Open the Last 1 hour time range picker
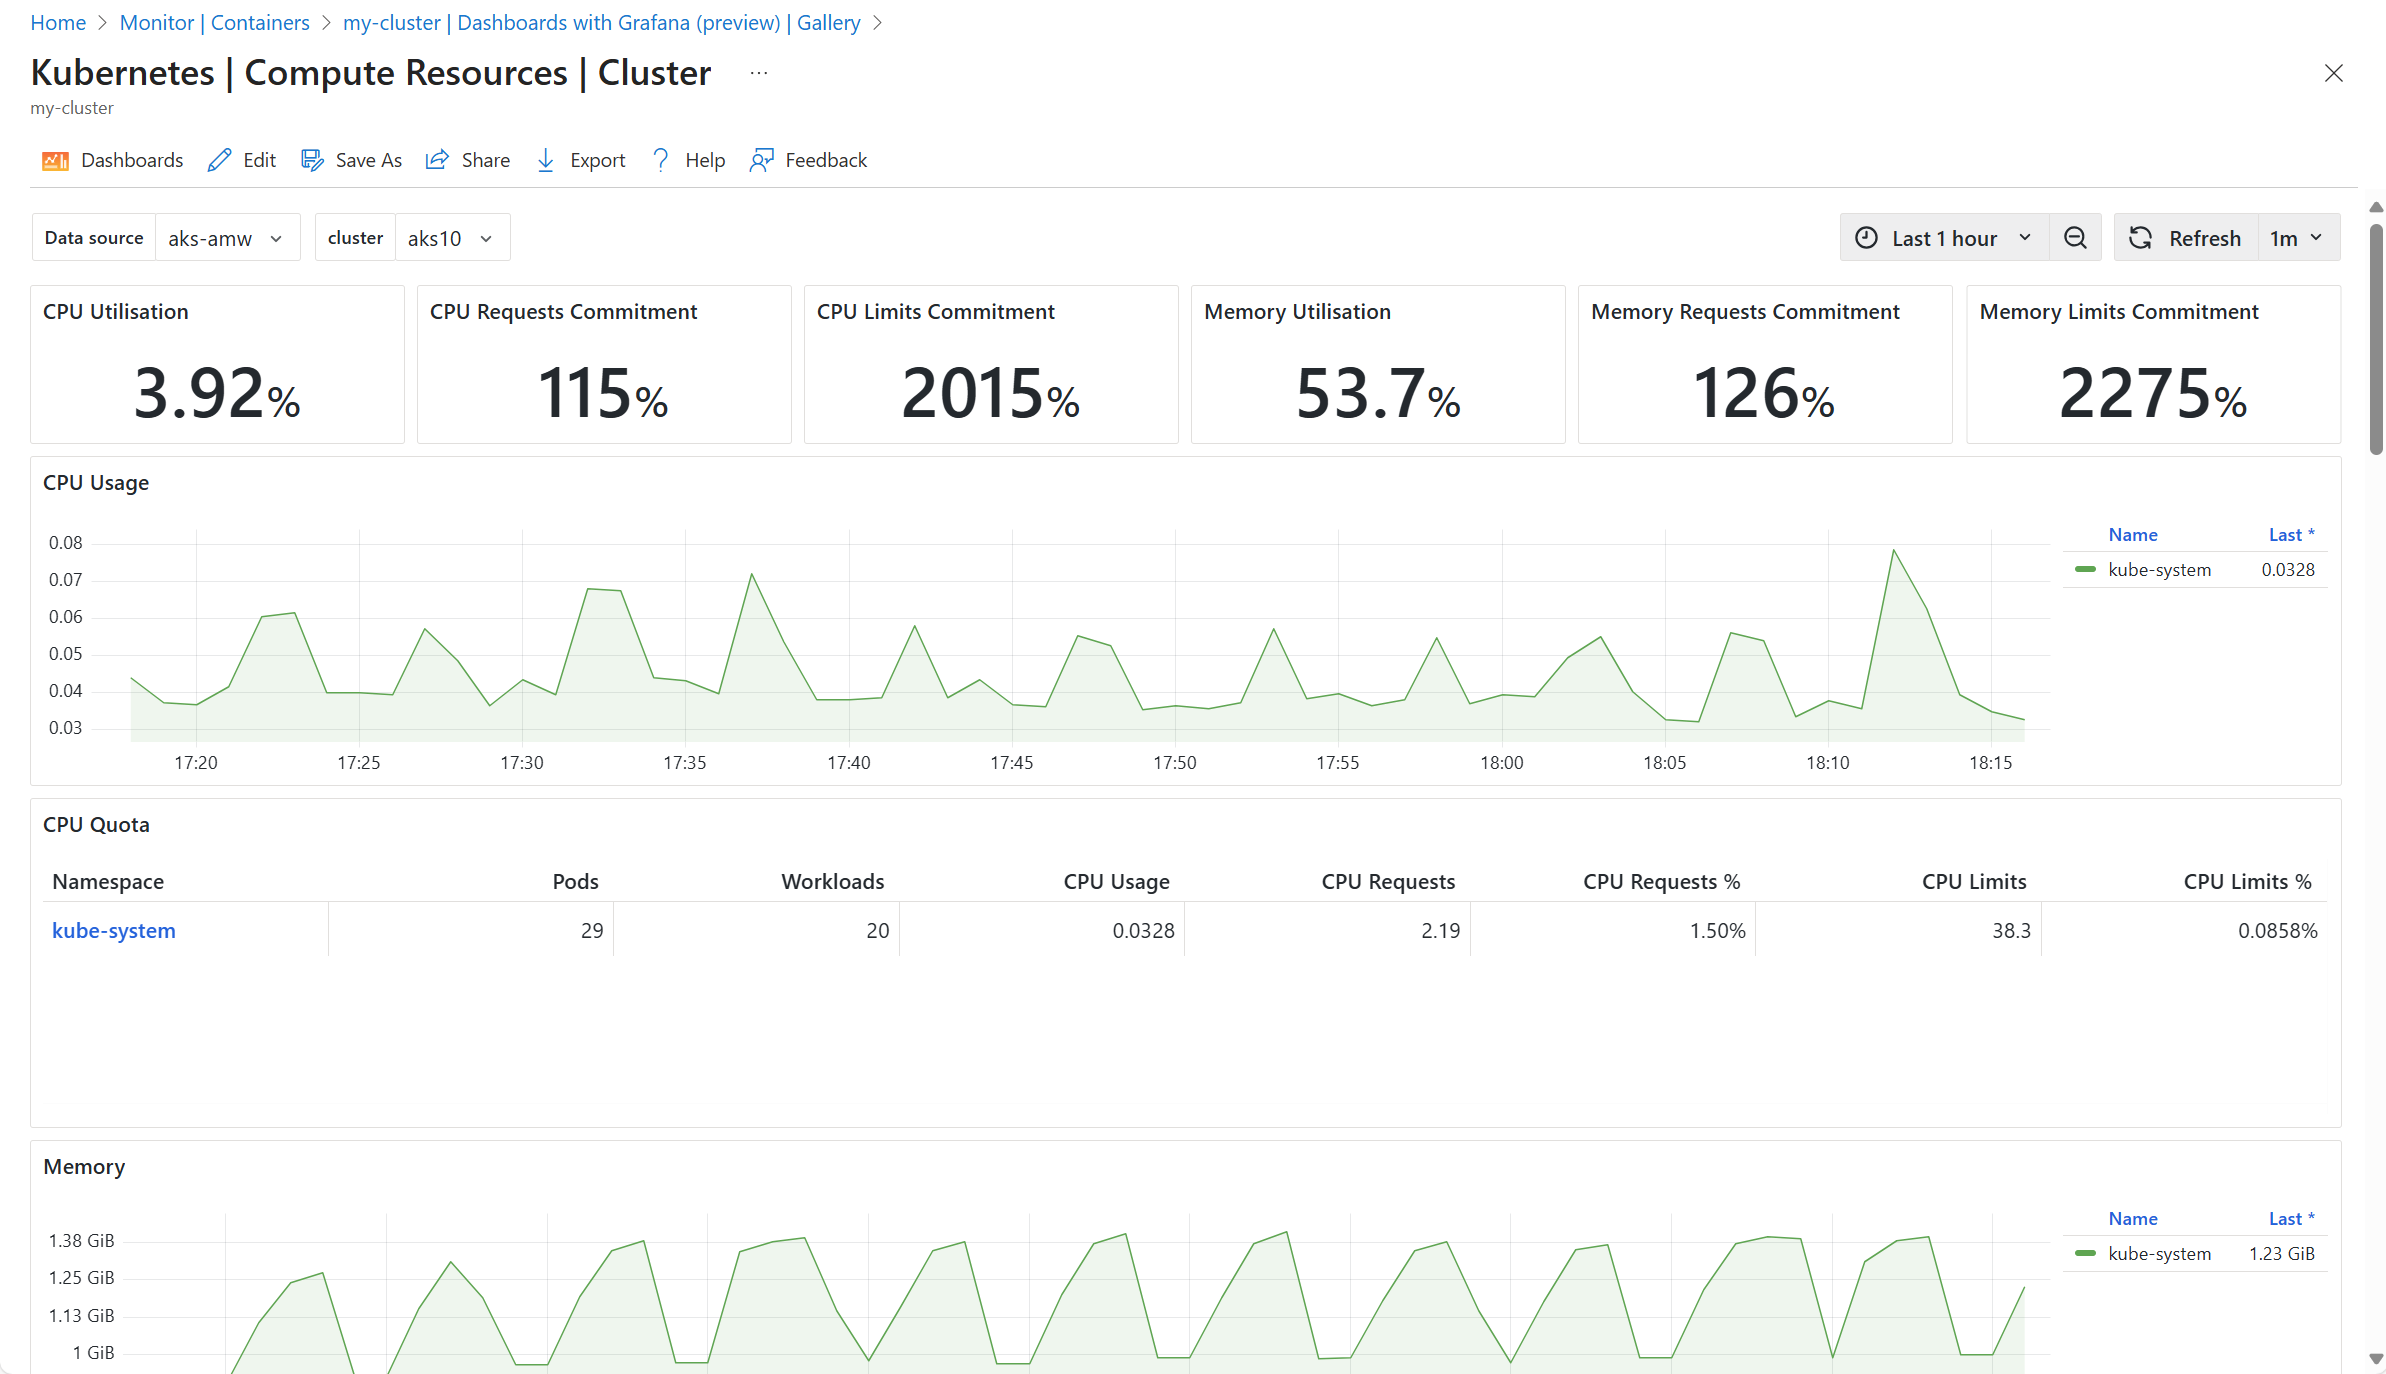This screenshot has width=2386, height=1374. (1944, 238)
